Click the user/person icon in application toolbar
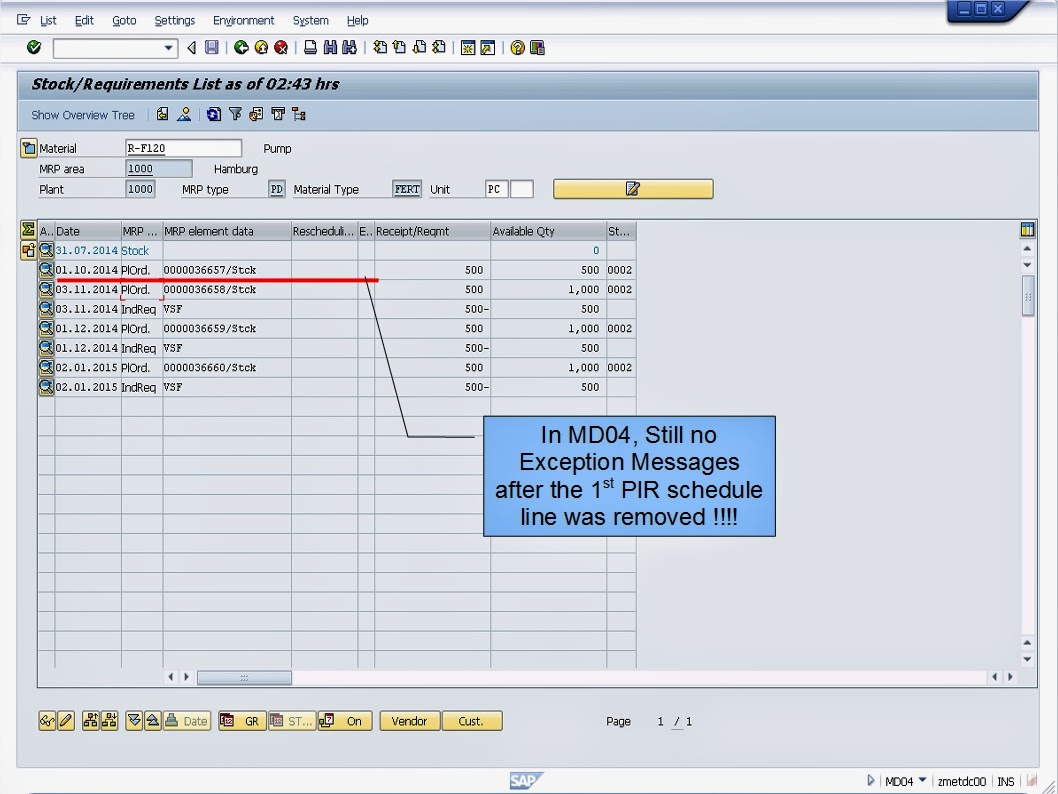This screenshot has width=1058, height=794. (x=184, y=114)
